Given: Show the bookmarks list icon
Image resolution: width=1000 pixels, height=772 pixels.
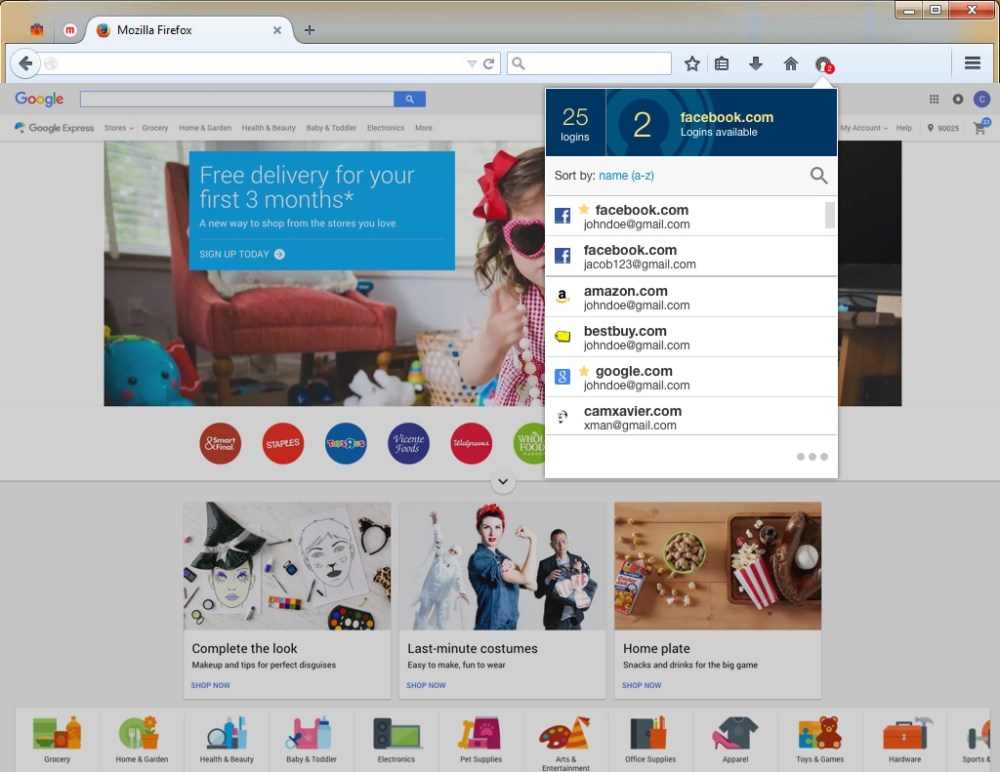Looking at the screenshot, I should (x=722, y=64).
